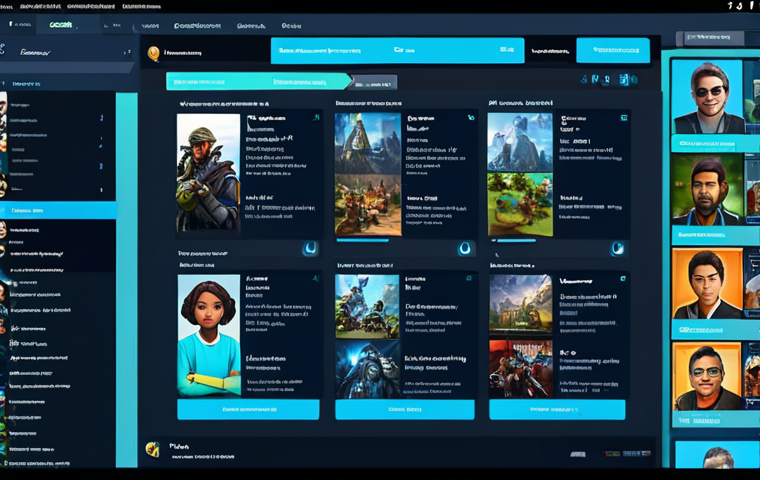Select the cyan highlighted row in the left sidebar
The image size is (760, 480).
(x=58, y=210)
